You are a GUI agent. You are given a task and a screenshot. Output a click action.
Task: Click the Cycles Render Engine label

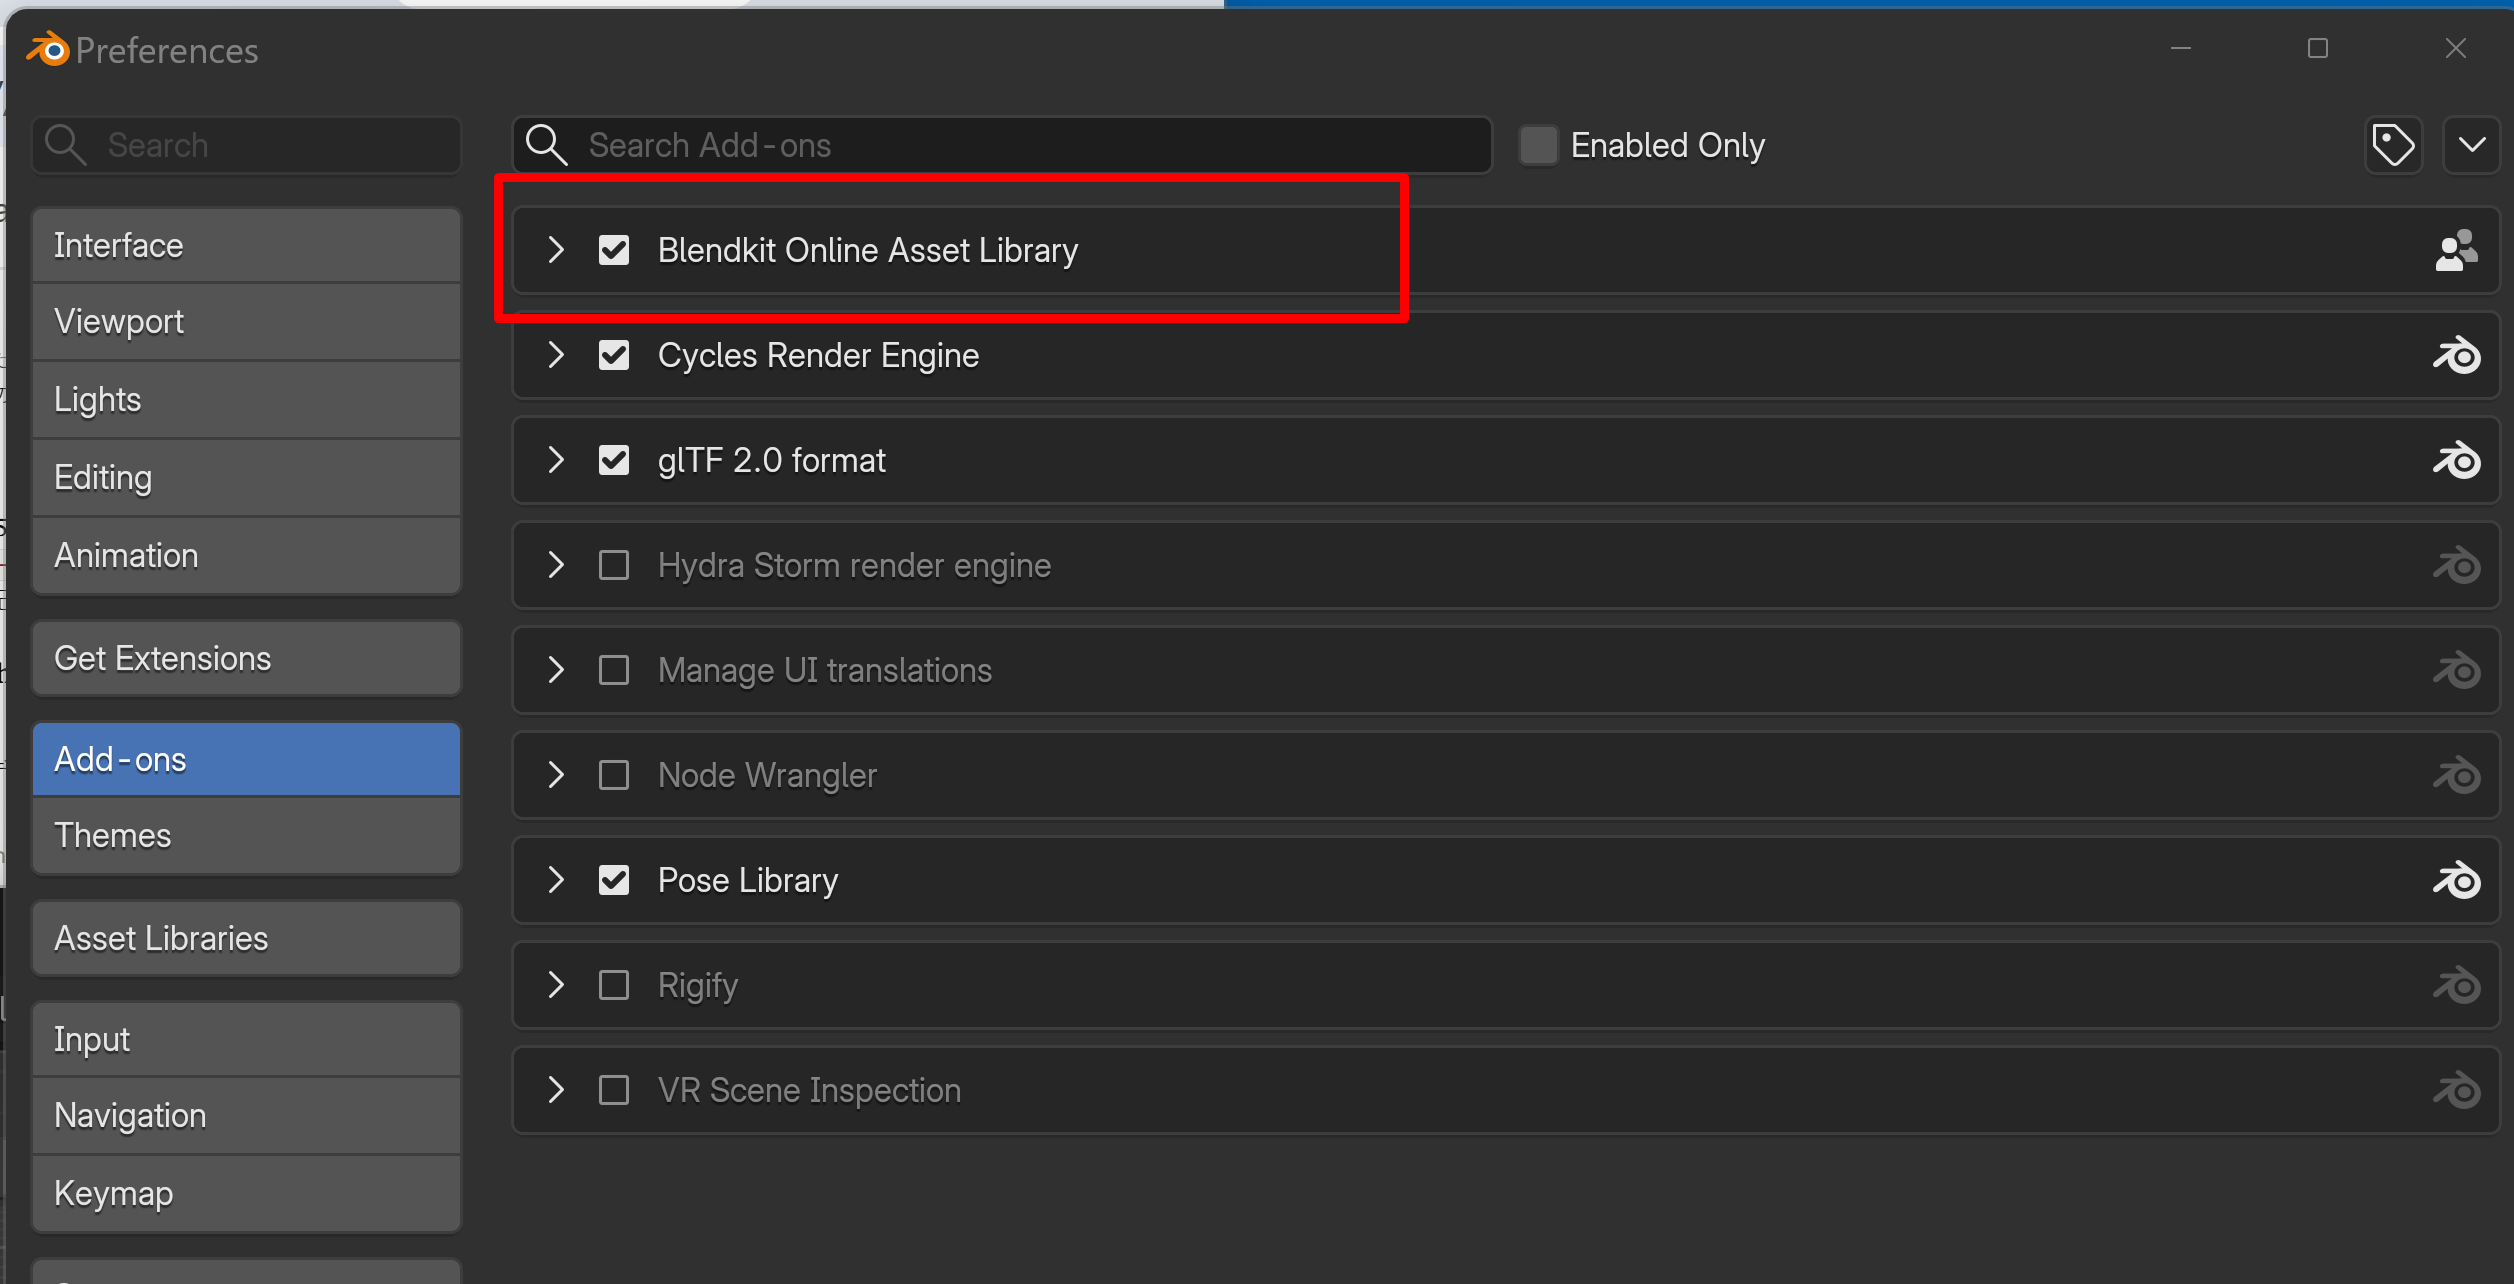coord(818,356)
